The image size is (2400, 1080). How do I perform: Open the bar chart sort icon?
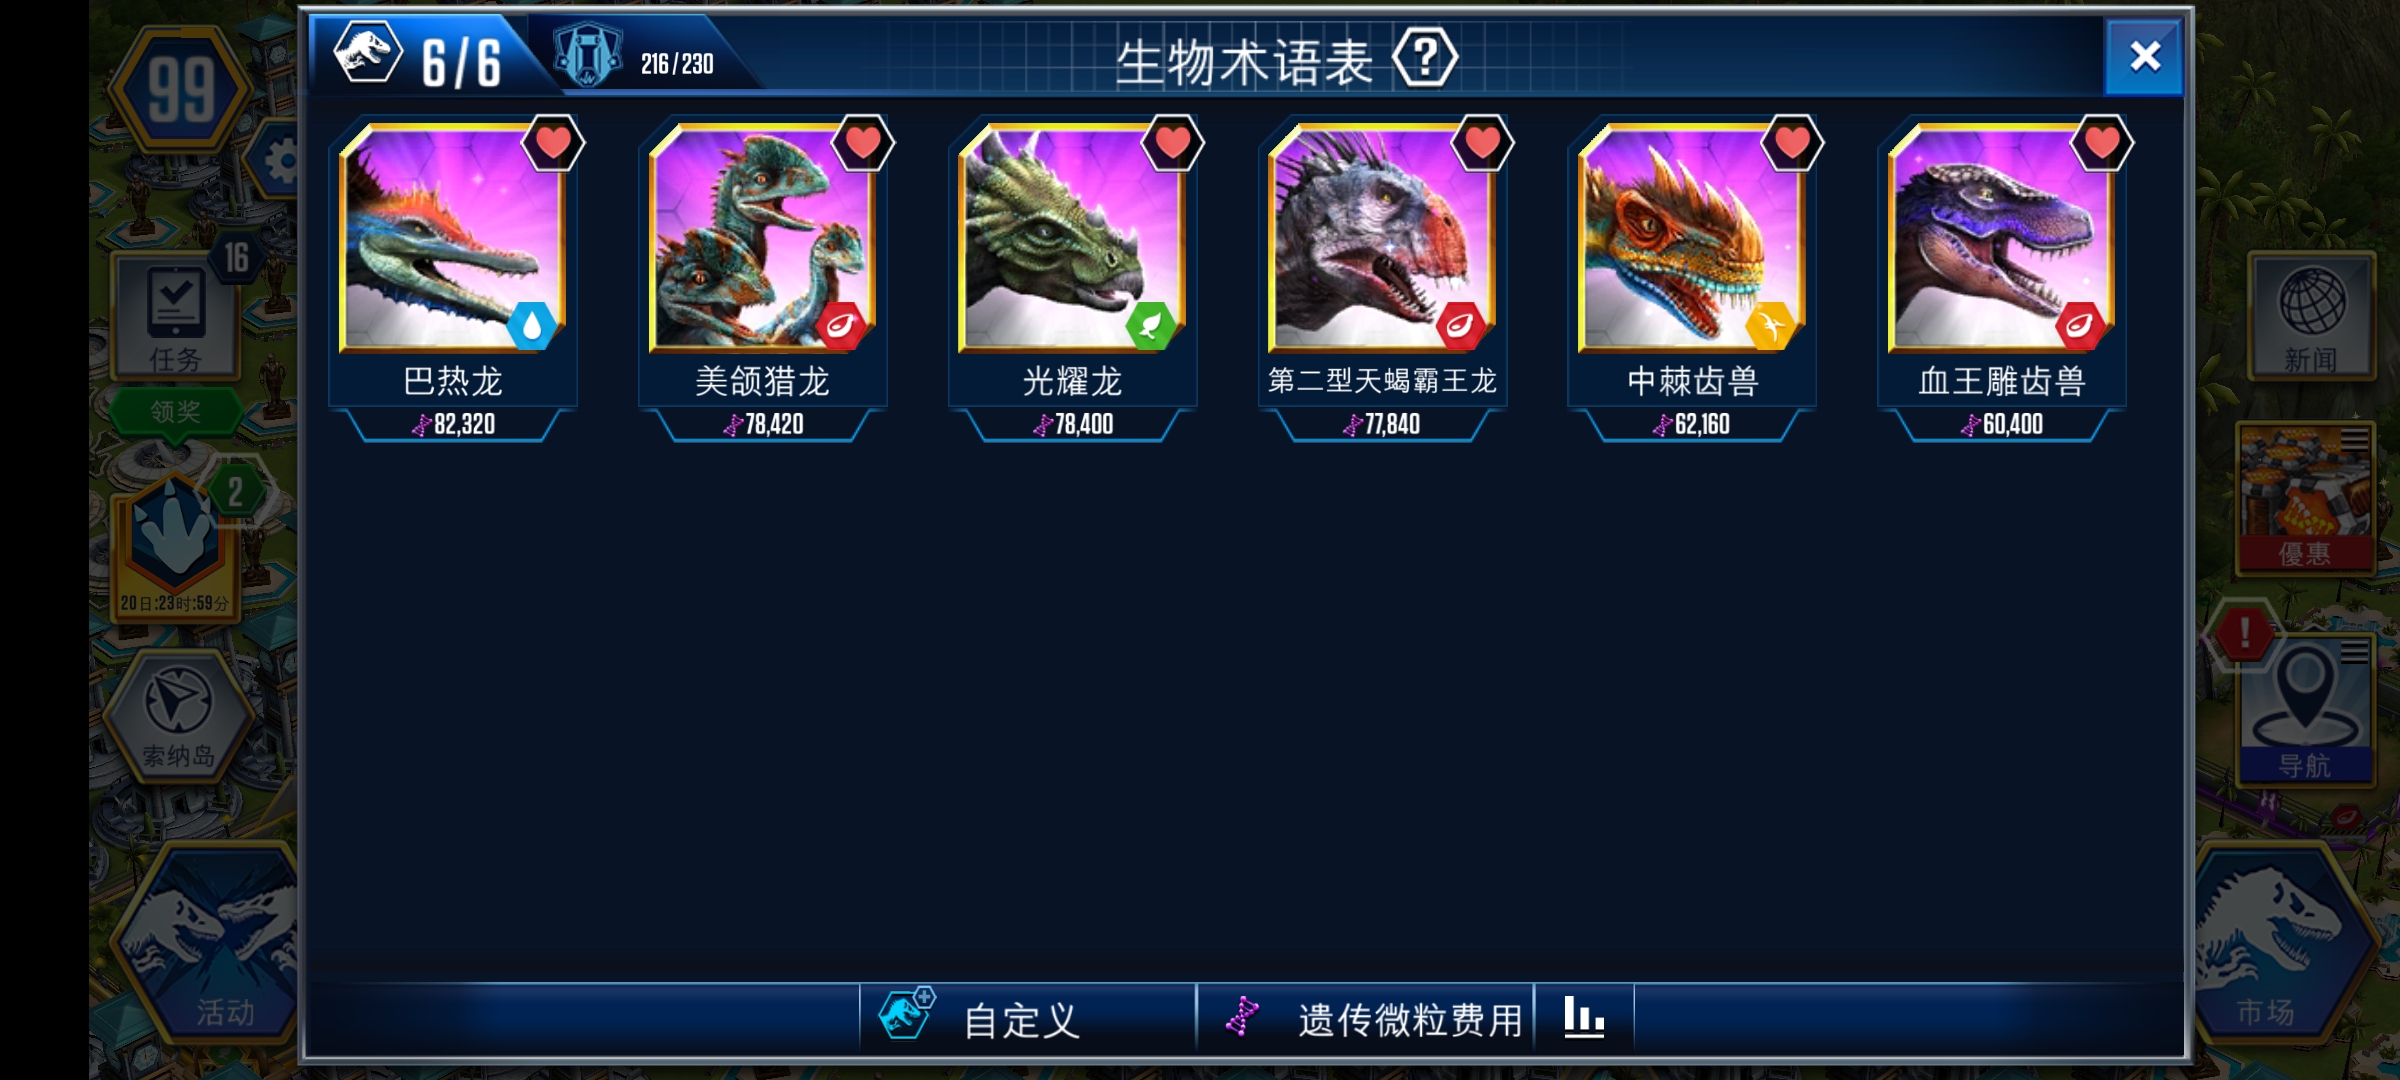tap(1584, 1018)
